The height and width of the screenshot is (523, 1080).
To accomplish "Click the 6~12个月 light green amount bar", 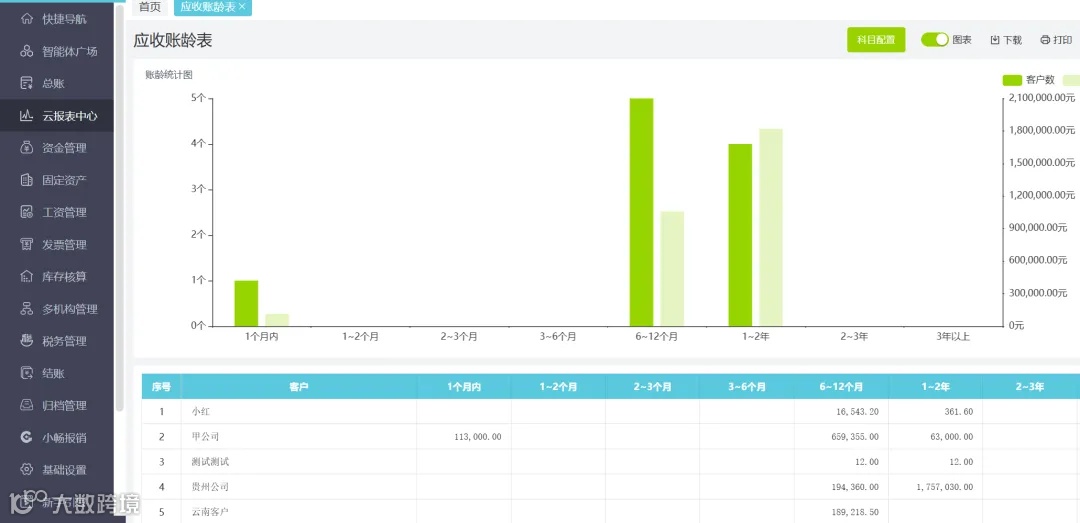I will (x=672, y=269).
